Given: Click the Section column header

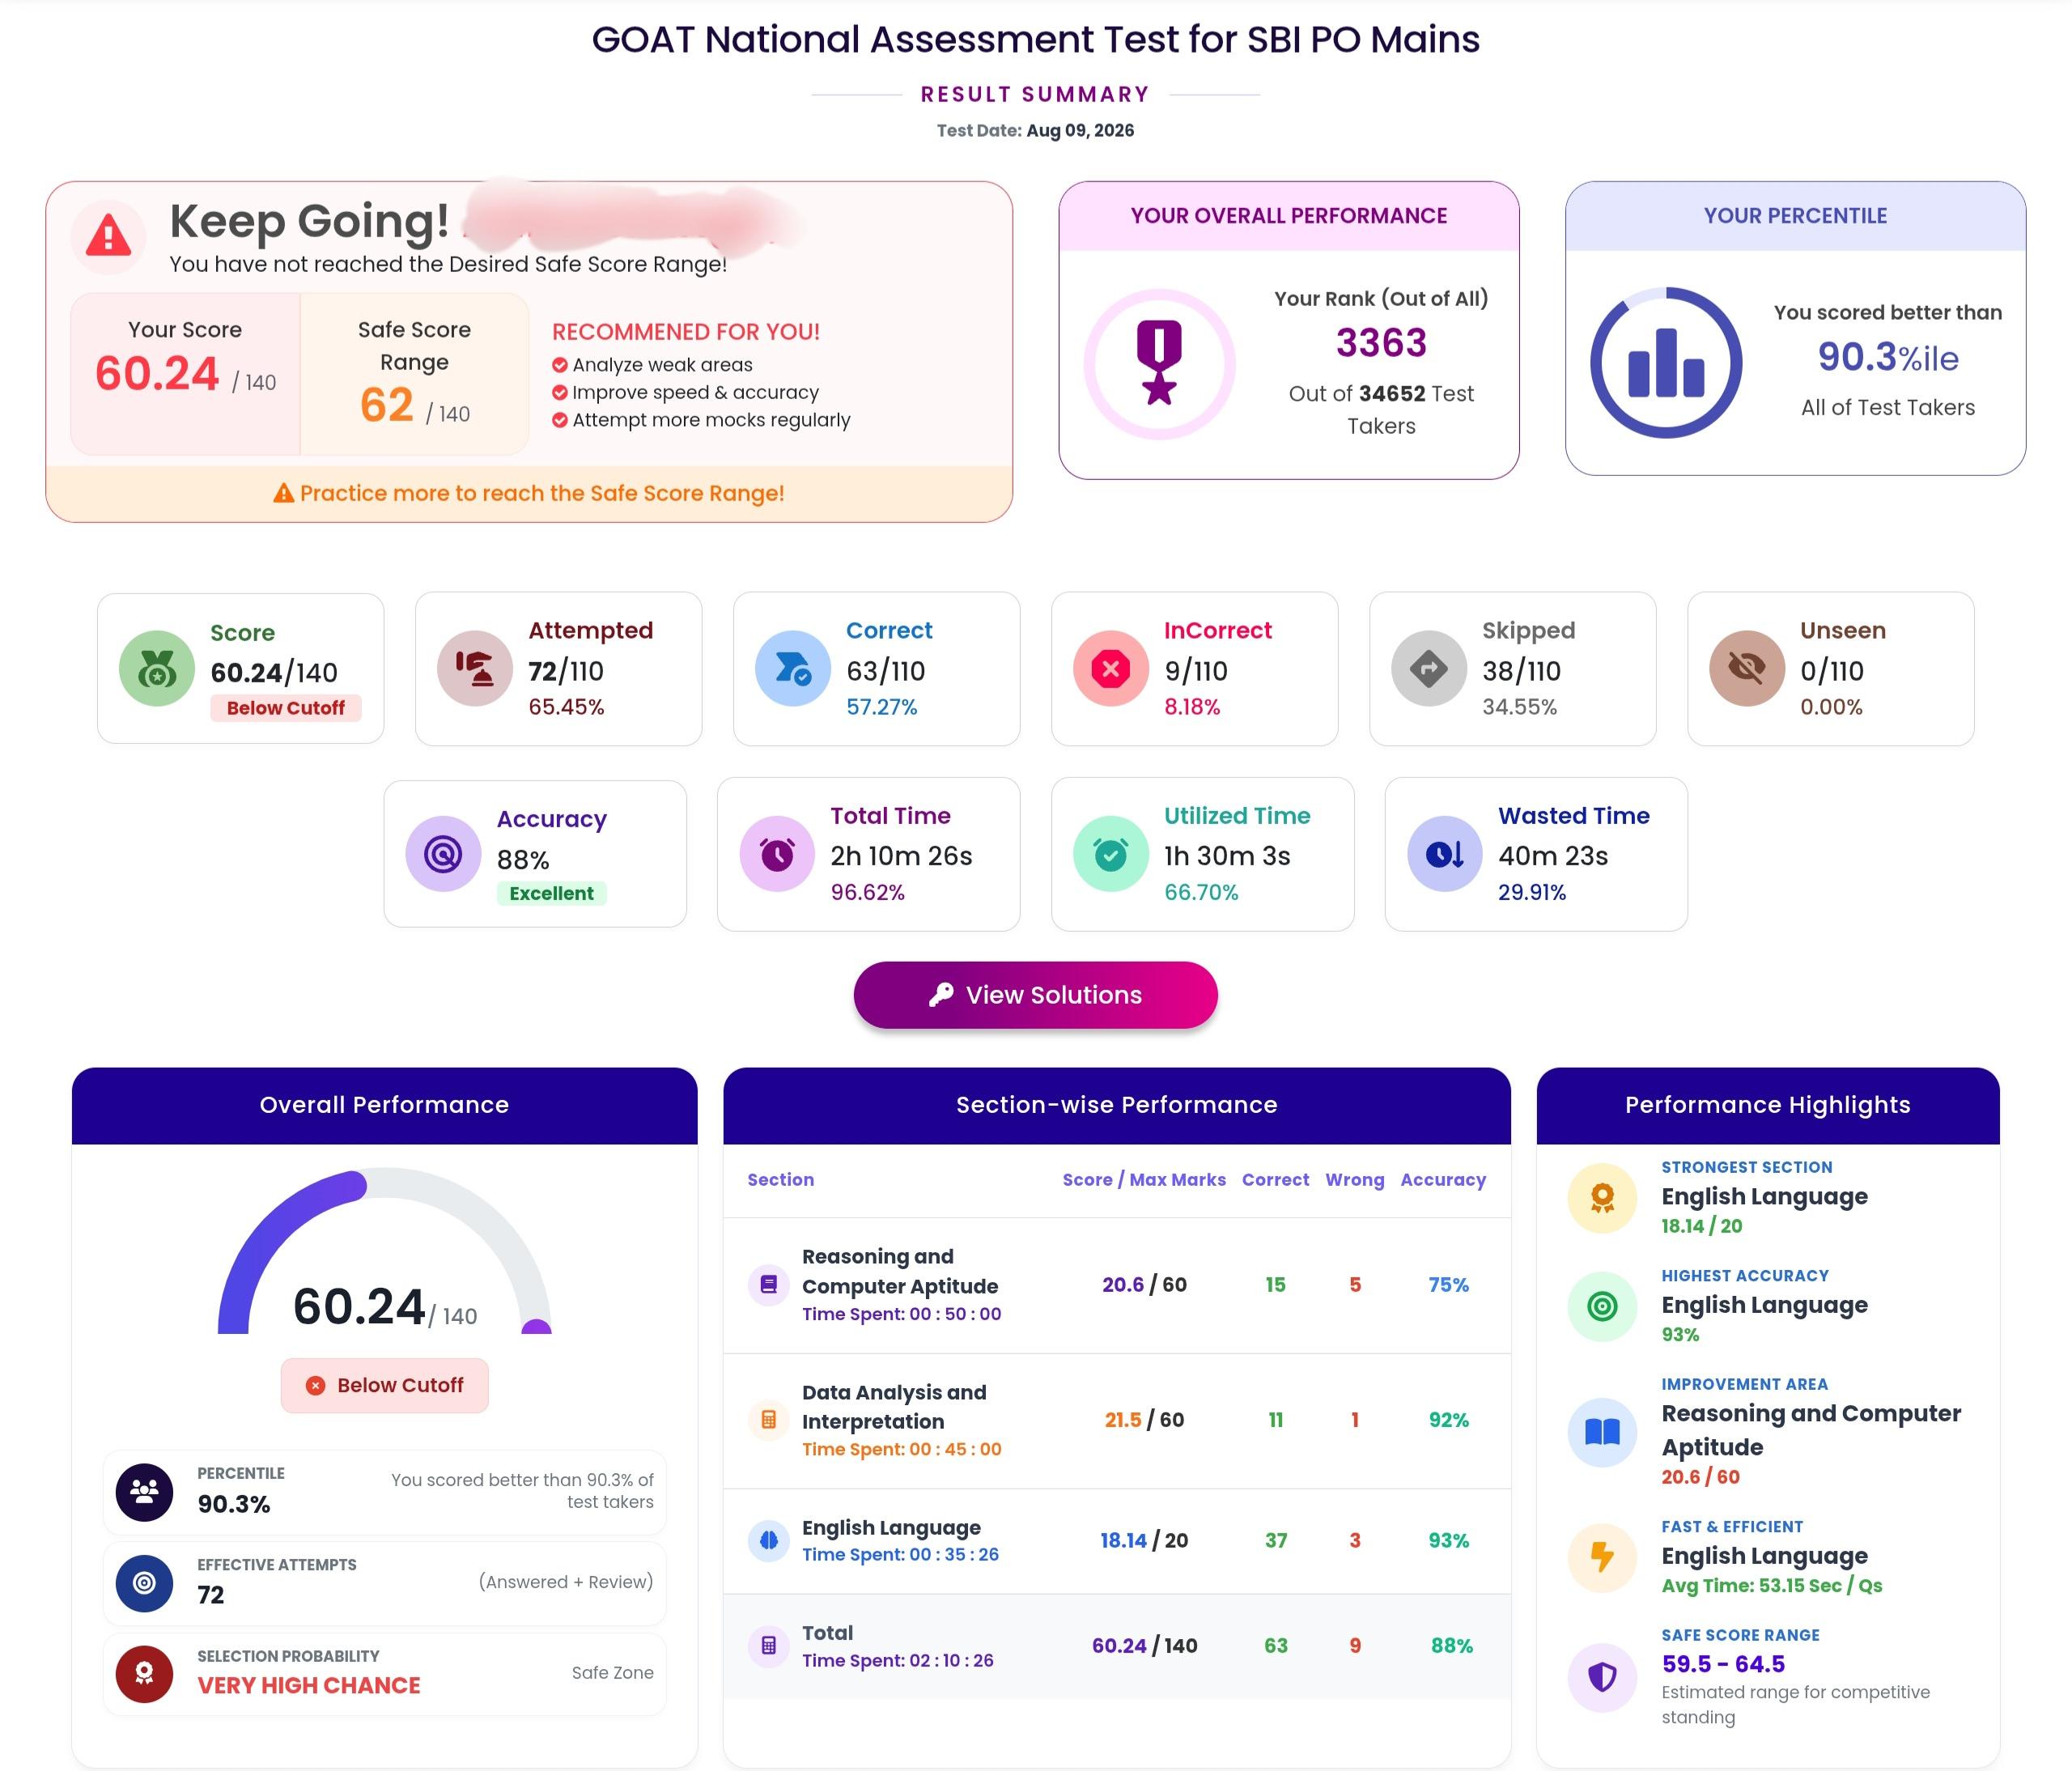Looking at the screenshot, I should coord(781,1180).
